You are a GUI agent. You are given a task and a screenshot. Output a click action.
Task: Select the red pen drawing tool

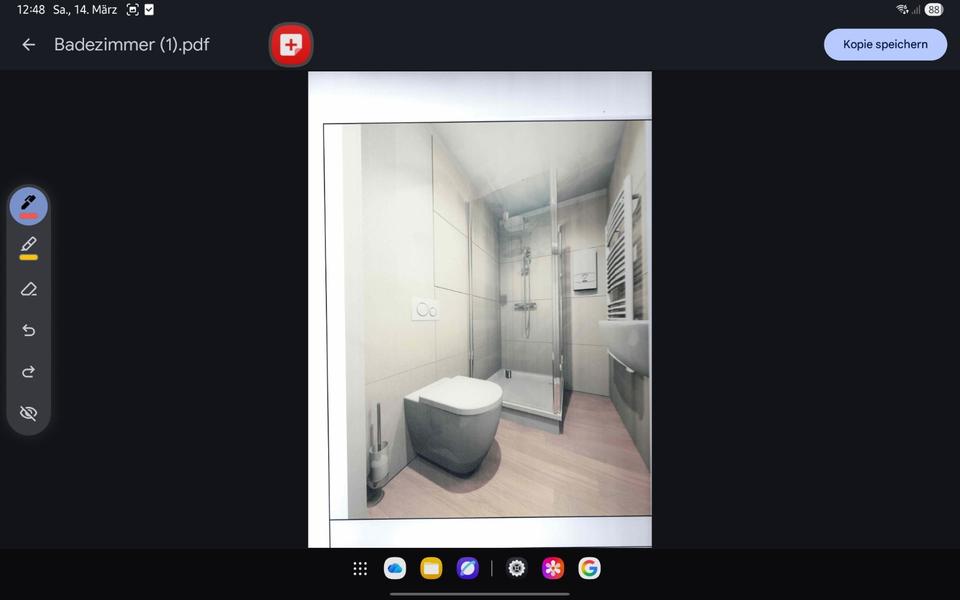[x=28, y=206]
